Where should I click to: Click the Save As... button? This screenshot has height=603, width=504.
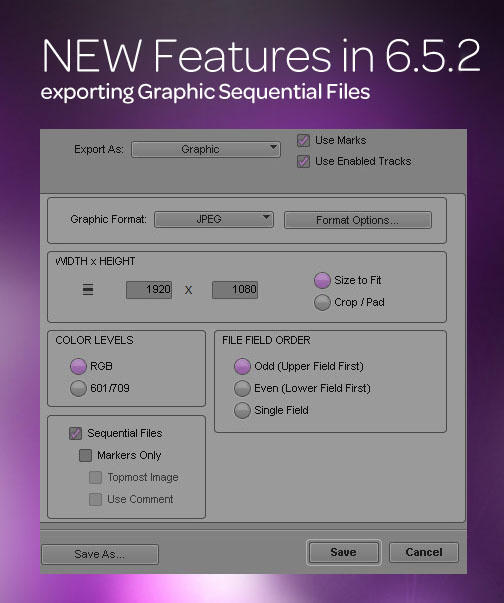coord(100,554)
